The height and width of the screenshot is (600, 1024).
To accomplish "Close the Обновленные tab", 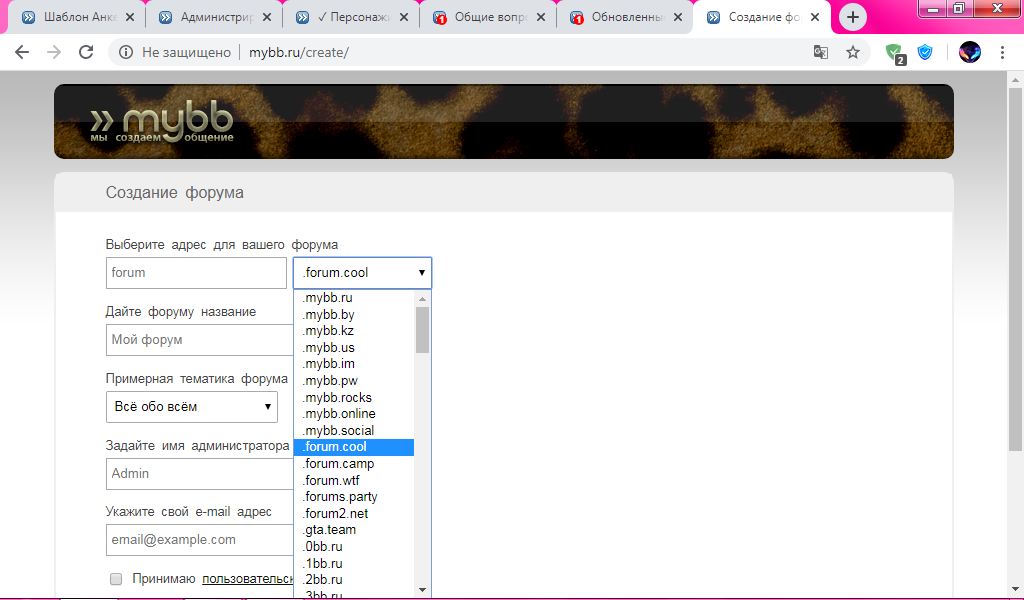I will coord(678,18).
